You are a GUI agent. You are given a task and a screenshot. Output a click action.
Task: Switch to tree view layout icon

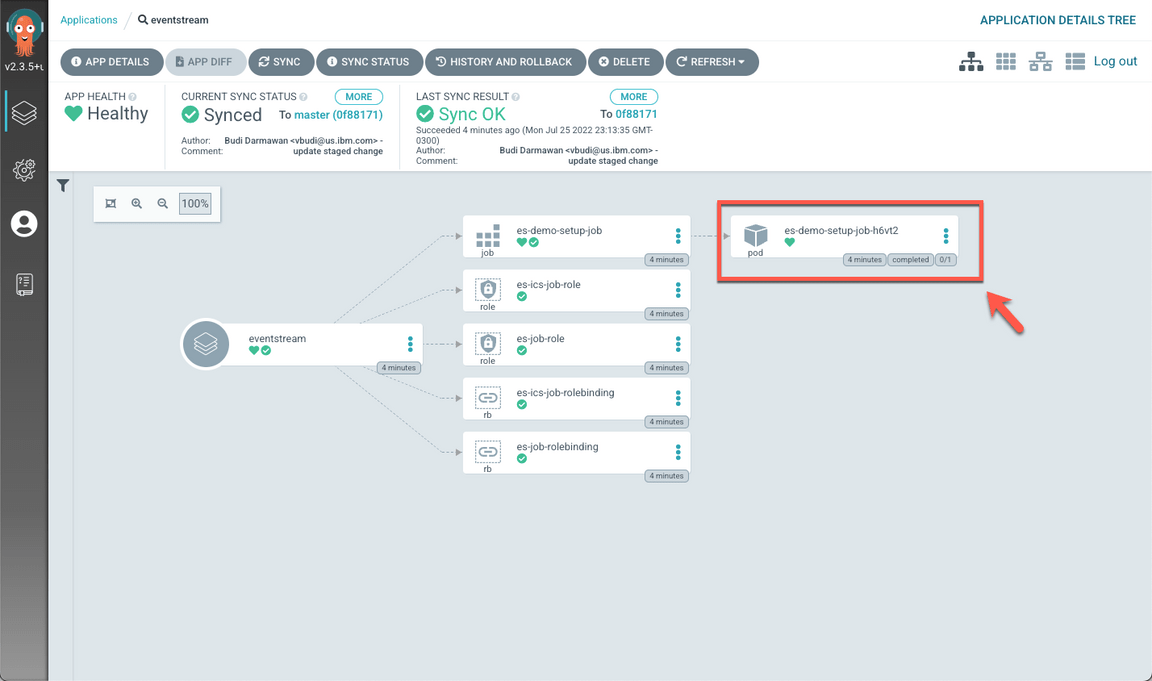pyautogui.click(x=971, y=62)
